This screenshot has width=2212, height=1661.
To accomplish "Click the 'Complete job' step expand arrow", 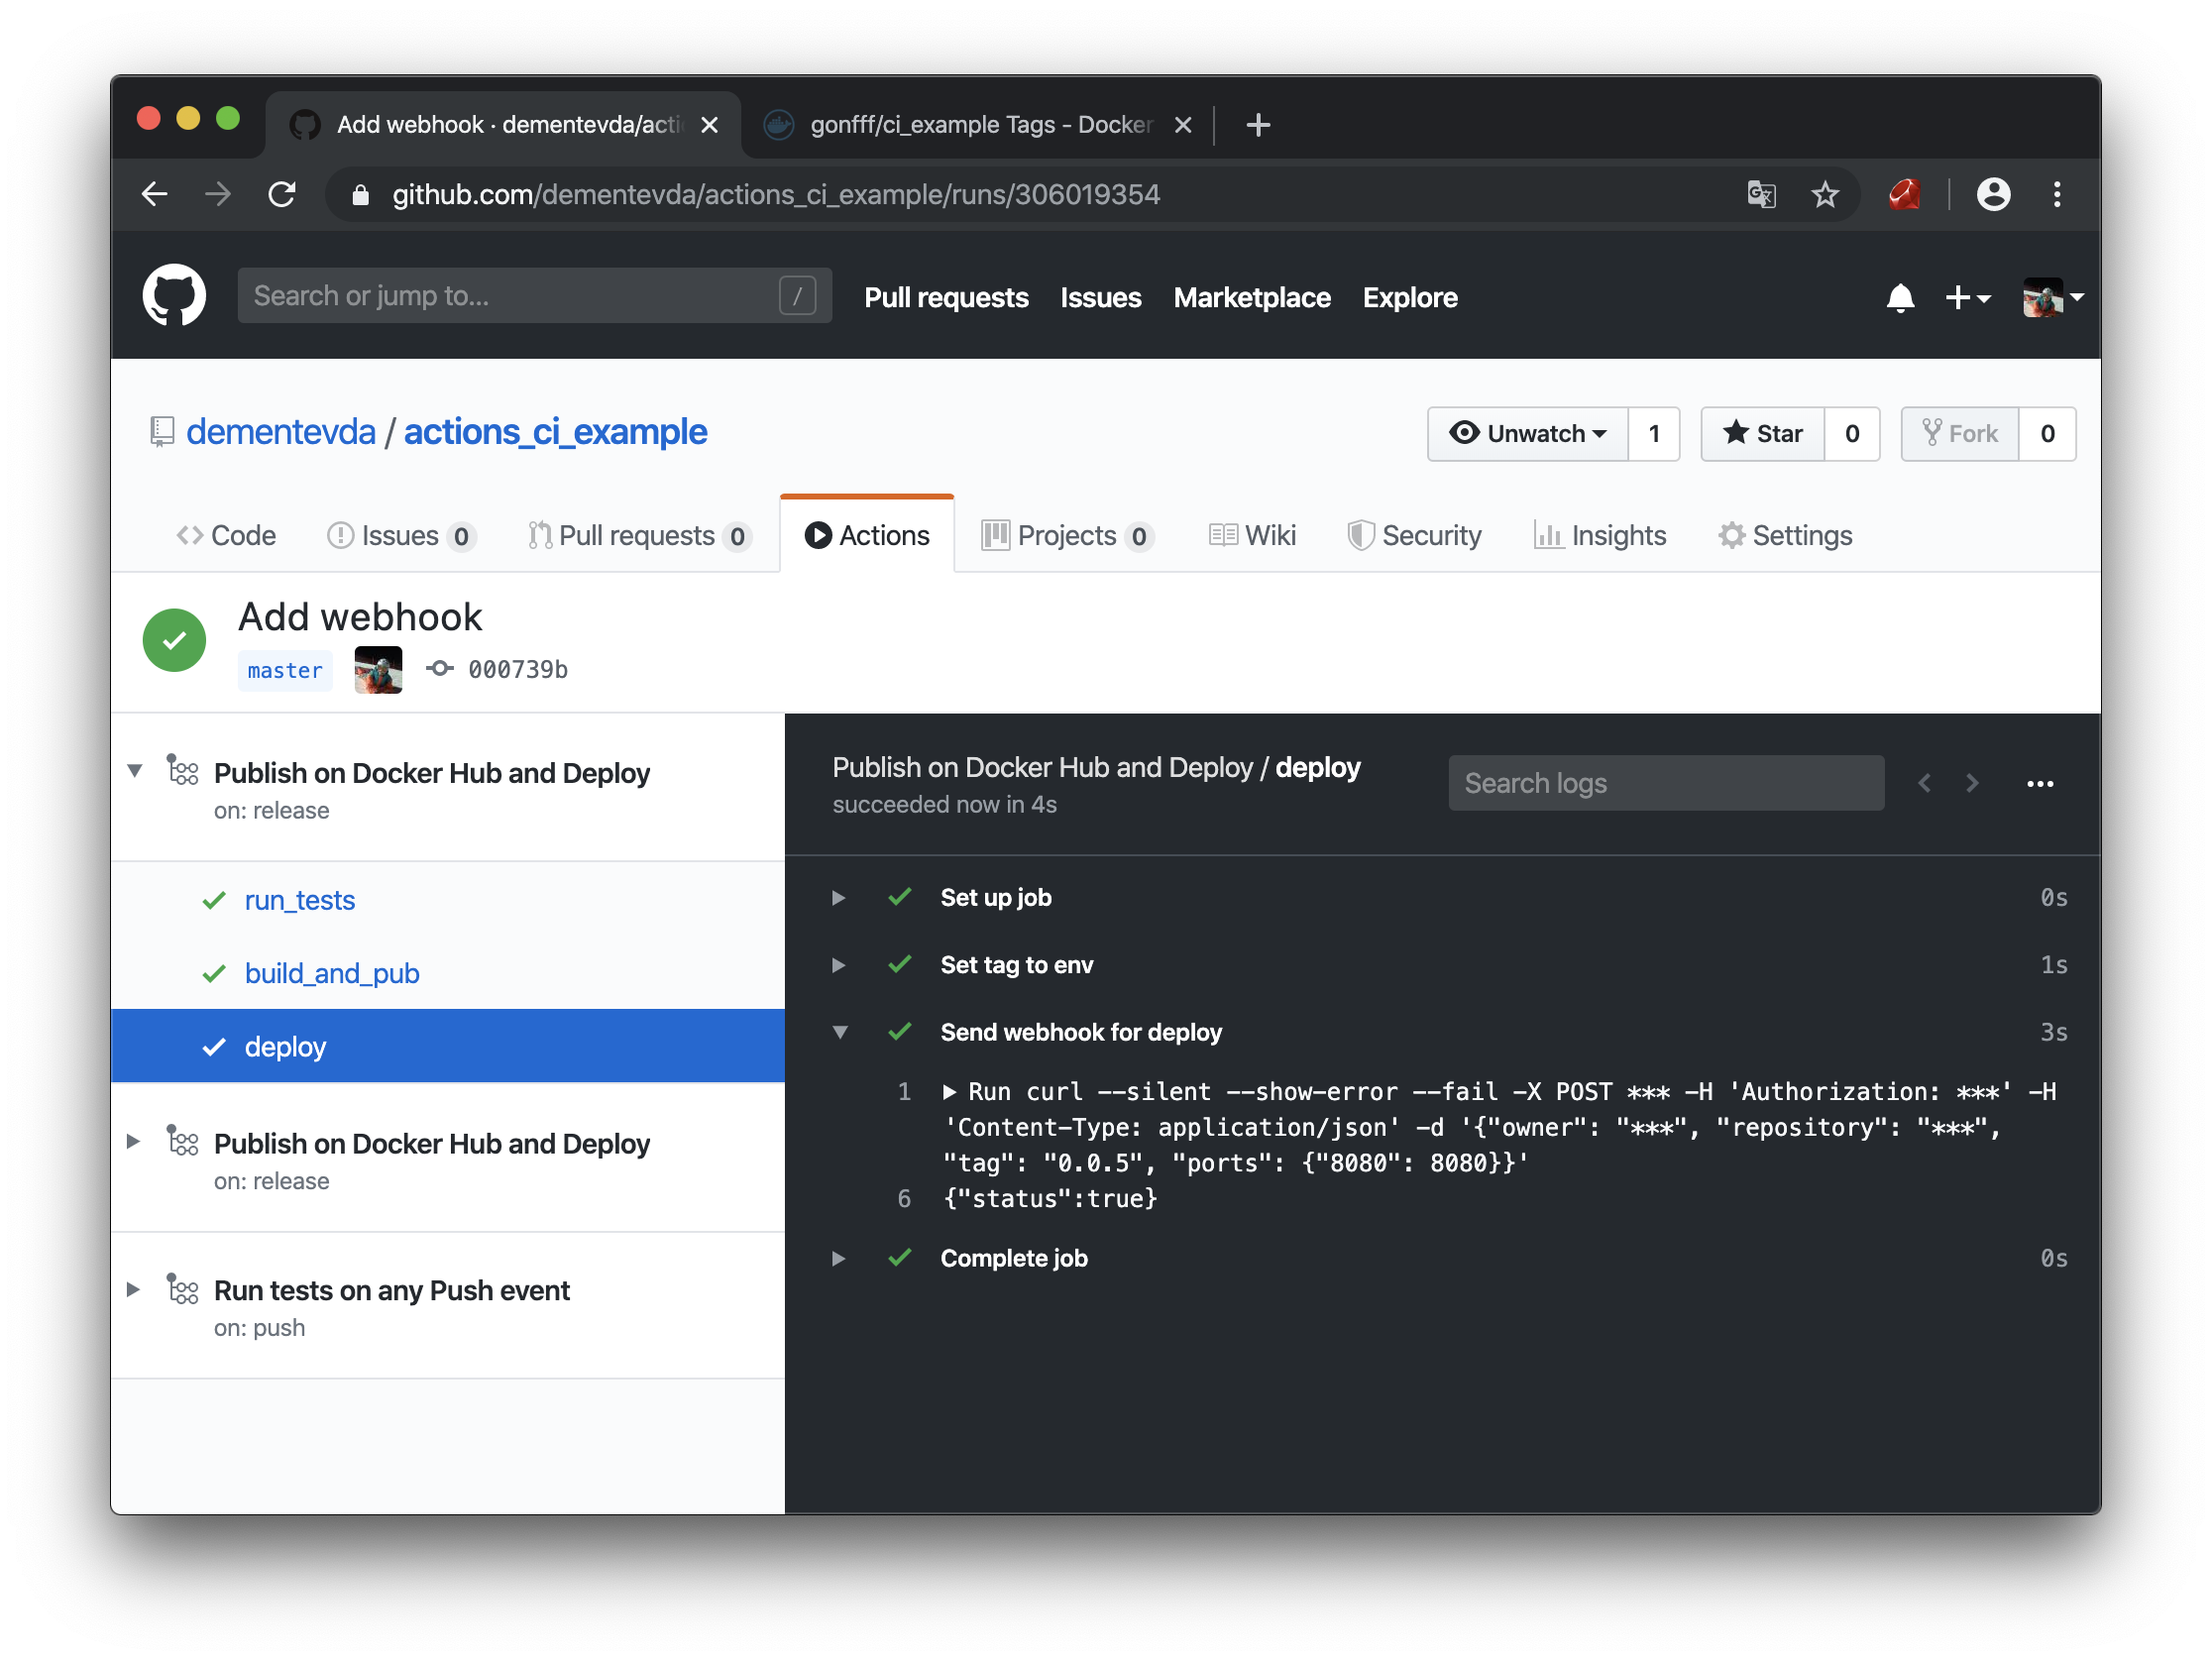I will 842,1257.
